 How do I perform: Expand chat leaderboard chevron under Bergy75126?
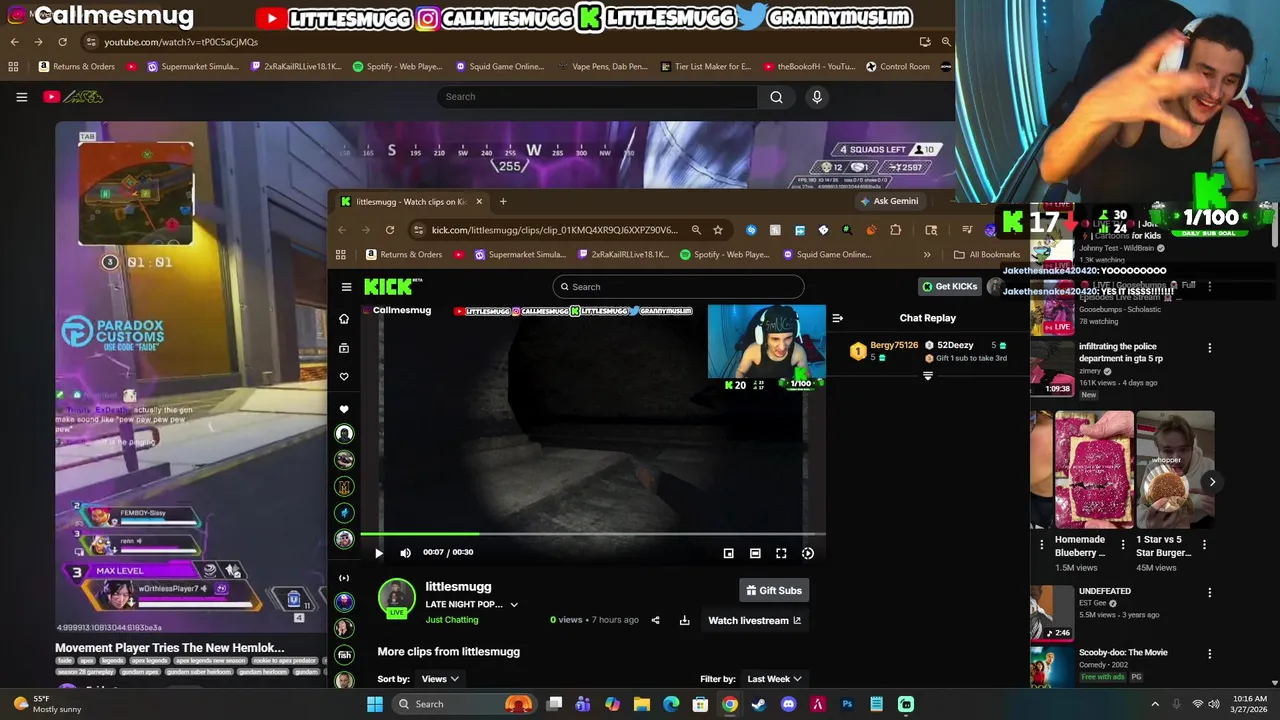point(927,376)
